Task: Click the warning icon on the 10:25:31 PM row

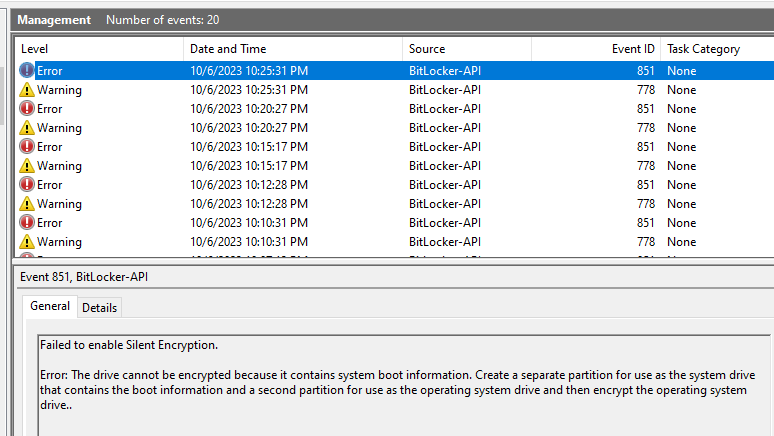Action: [27, 90]
